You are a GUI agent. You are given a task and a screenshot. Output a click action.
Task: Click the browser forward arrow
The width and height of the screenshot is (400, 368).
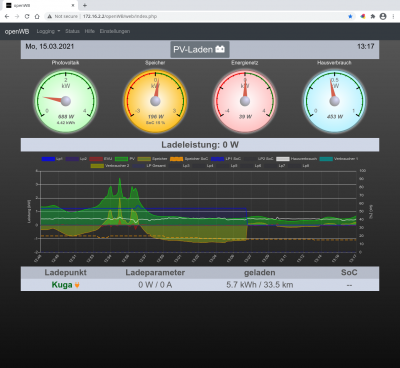click(x=17, y=16)
